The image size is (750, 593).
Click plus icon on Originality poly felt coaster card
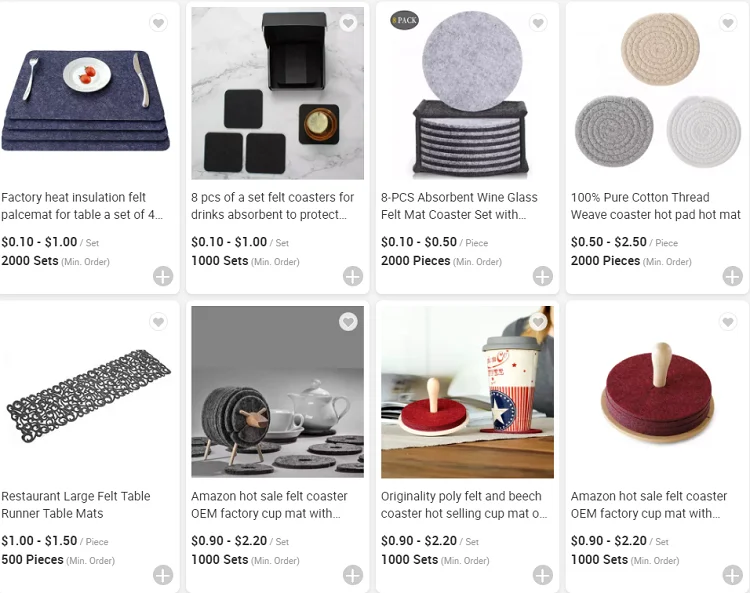(543, 575)
